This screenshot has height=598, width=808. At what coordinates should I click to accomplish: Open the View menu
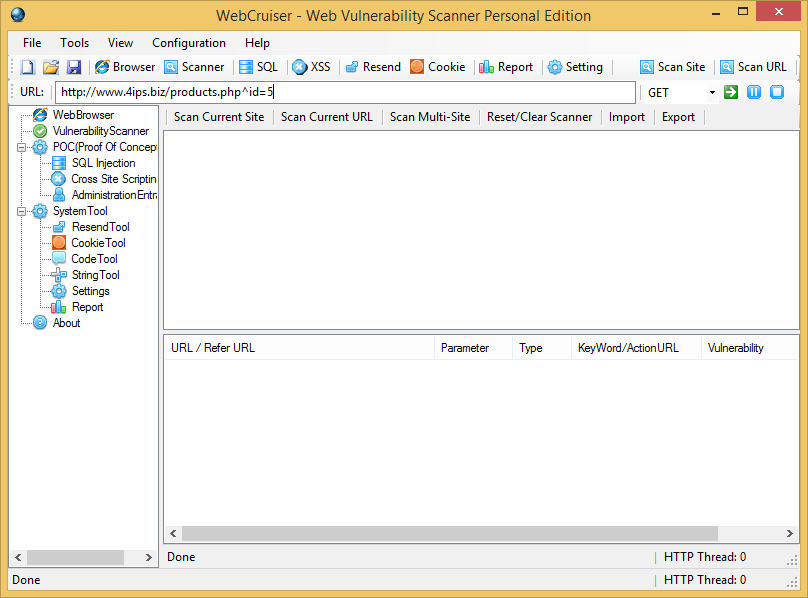click(x=120, y=43)
